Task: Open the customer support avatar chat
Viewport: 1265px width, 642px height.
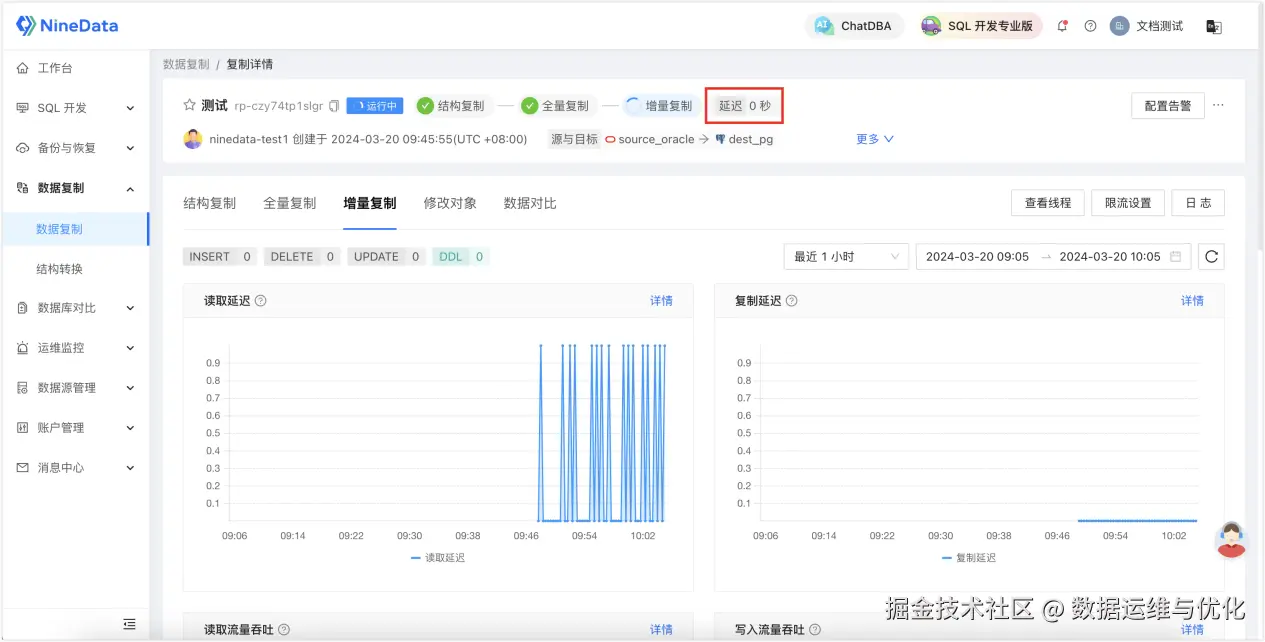Action: (1232, 539)
